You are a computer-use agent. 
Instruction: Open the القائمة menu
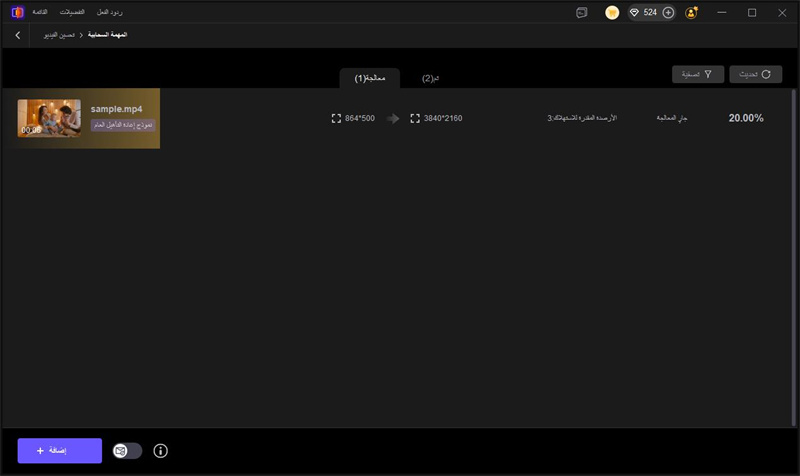coord(39,11)
